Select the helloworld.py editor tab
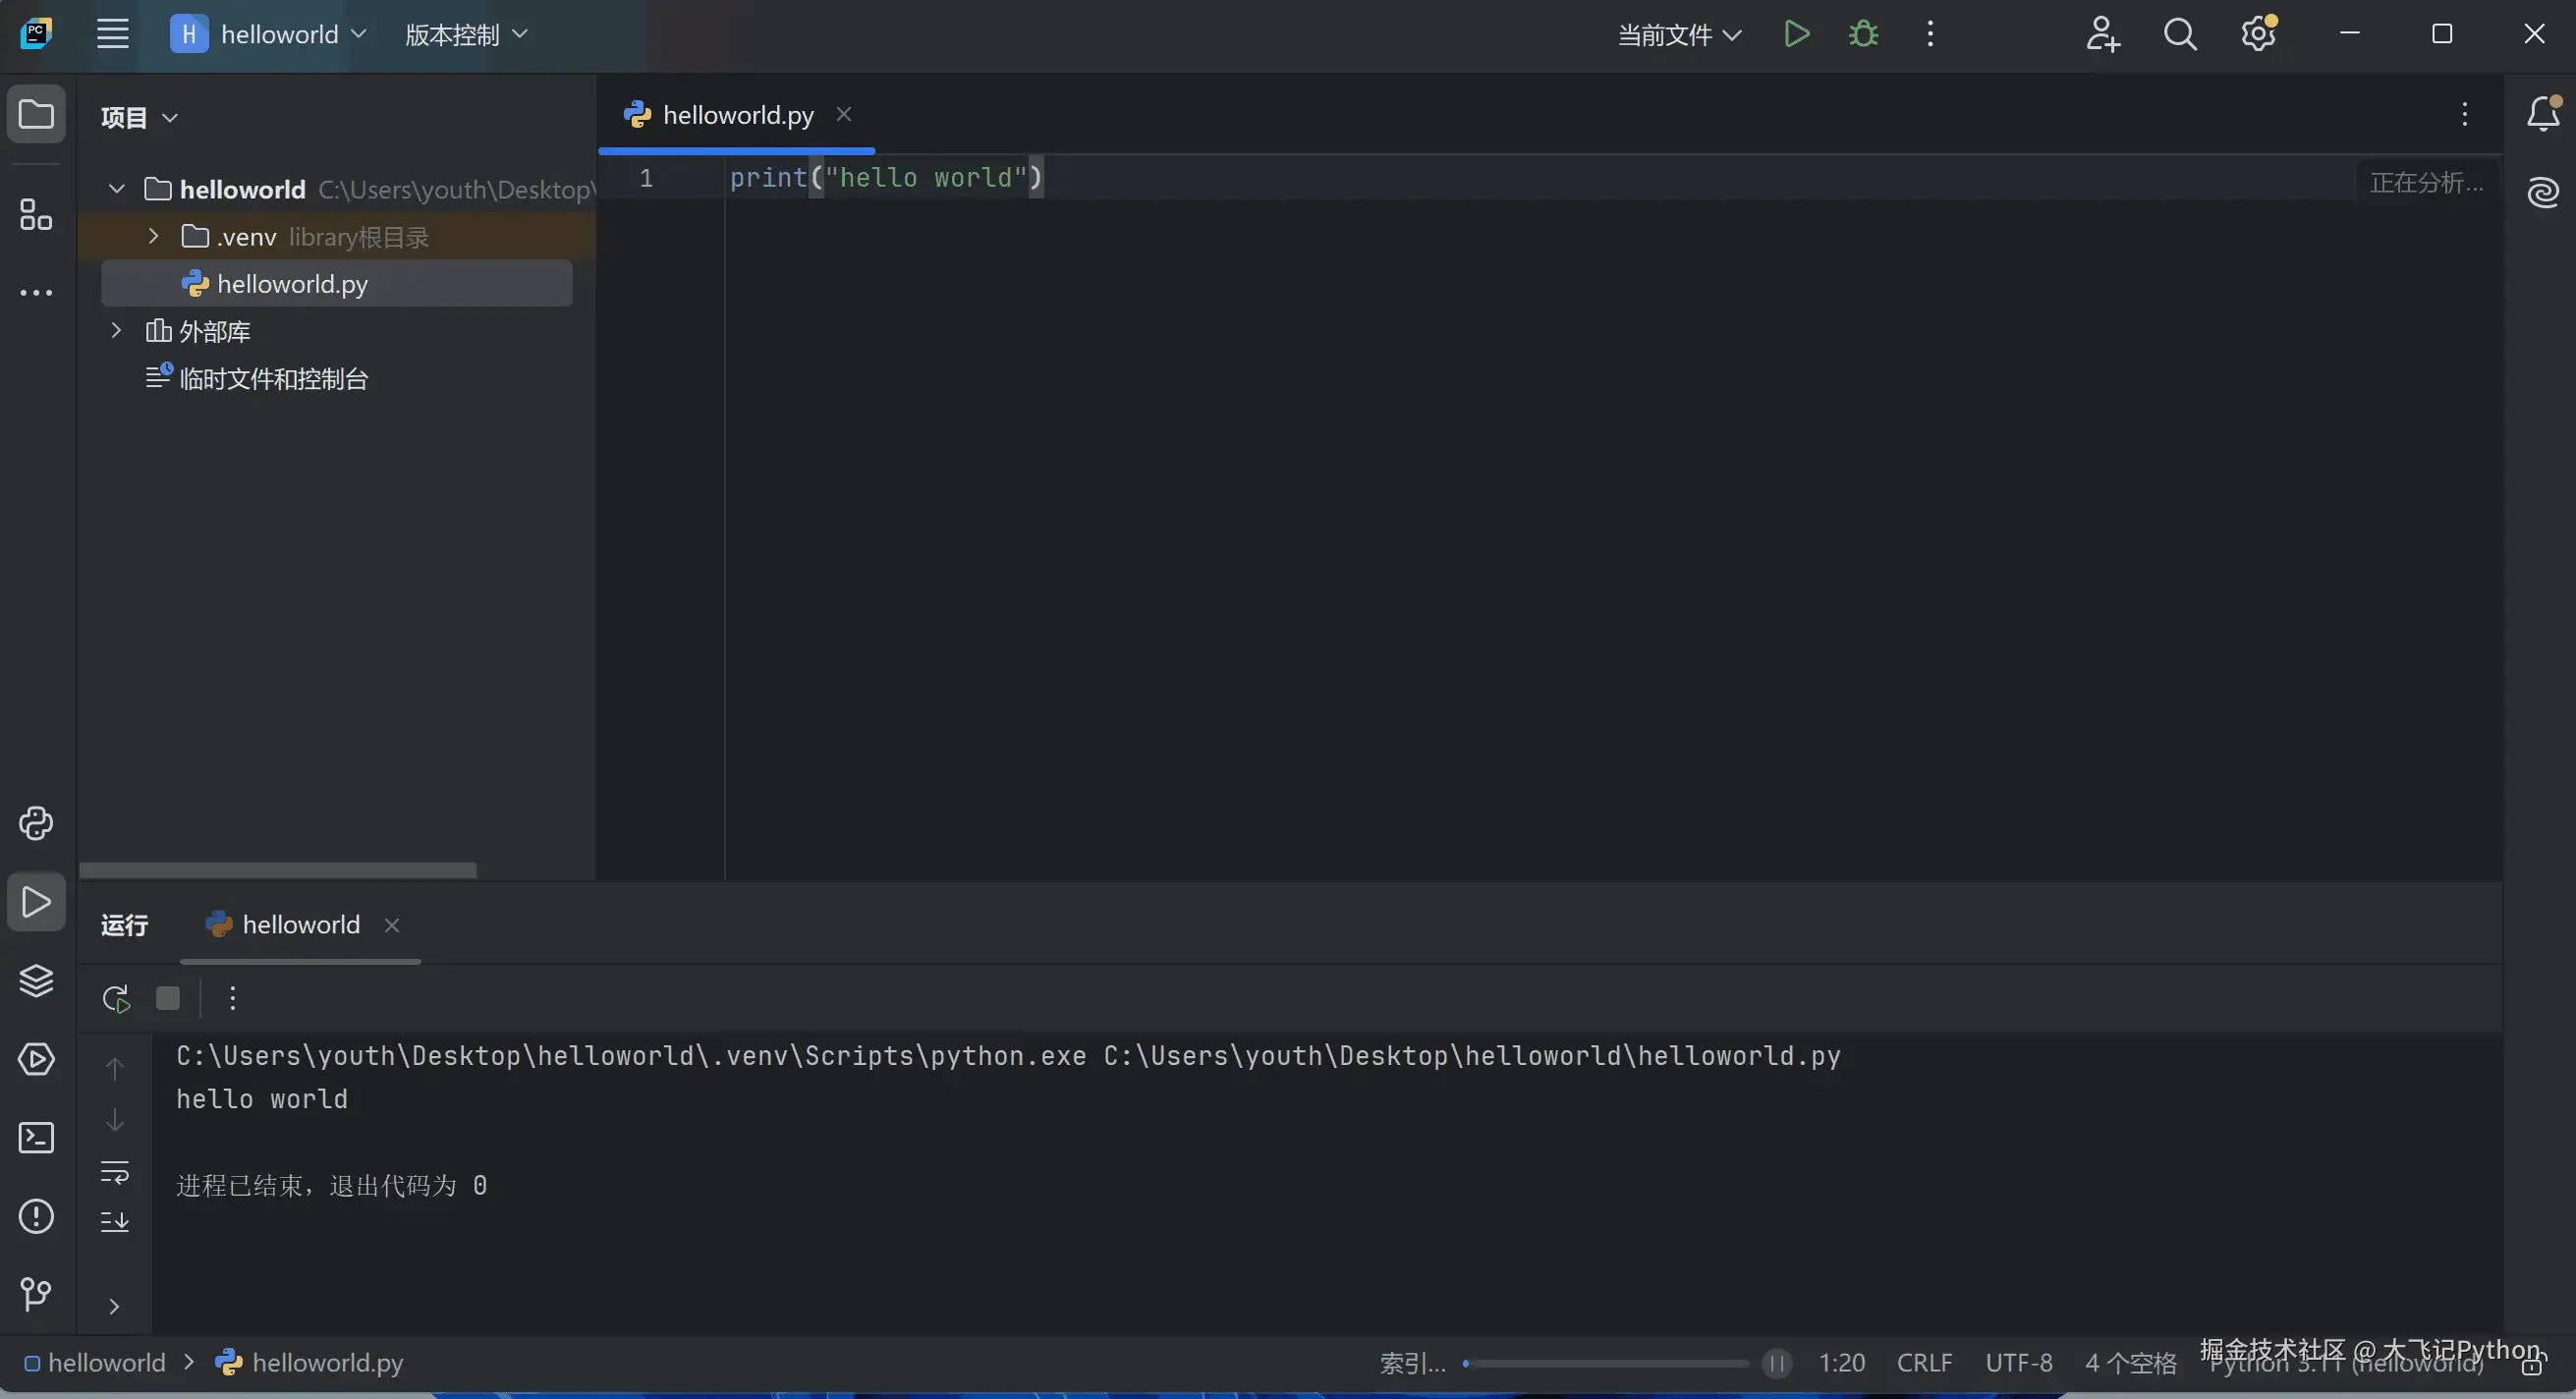Viewport: 2576px width, 1399px height. pyautogui.click(x=737, y=115)
